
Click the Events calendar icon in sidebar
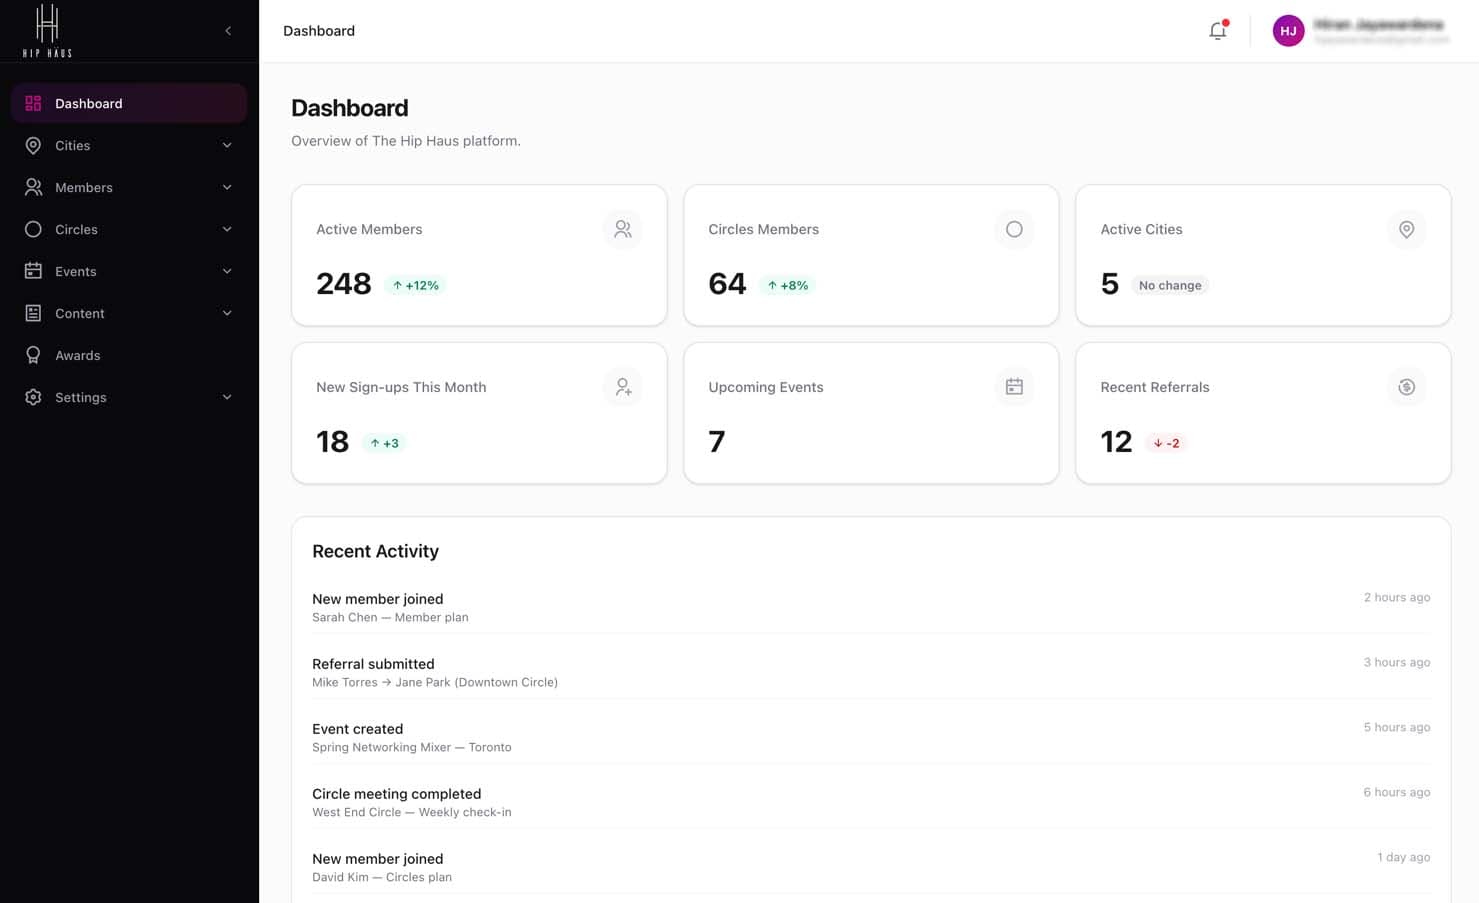pyautogui.click(x=33, y=271)
